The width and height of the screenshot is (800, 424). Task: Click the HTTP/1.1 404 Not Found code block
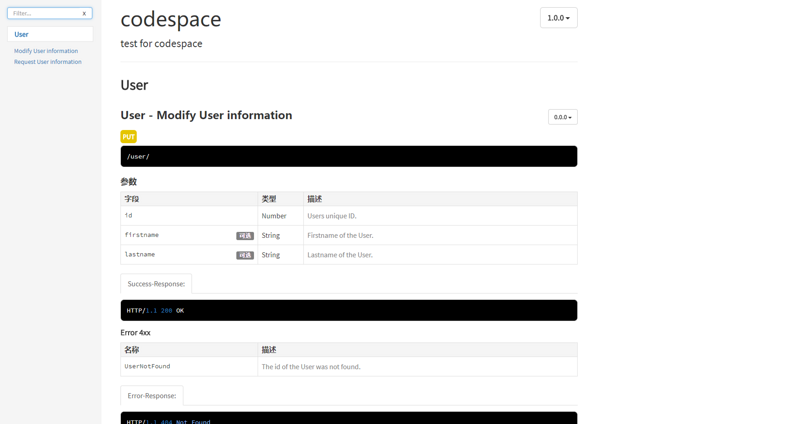click(349, 418)
